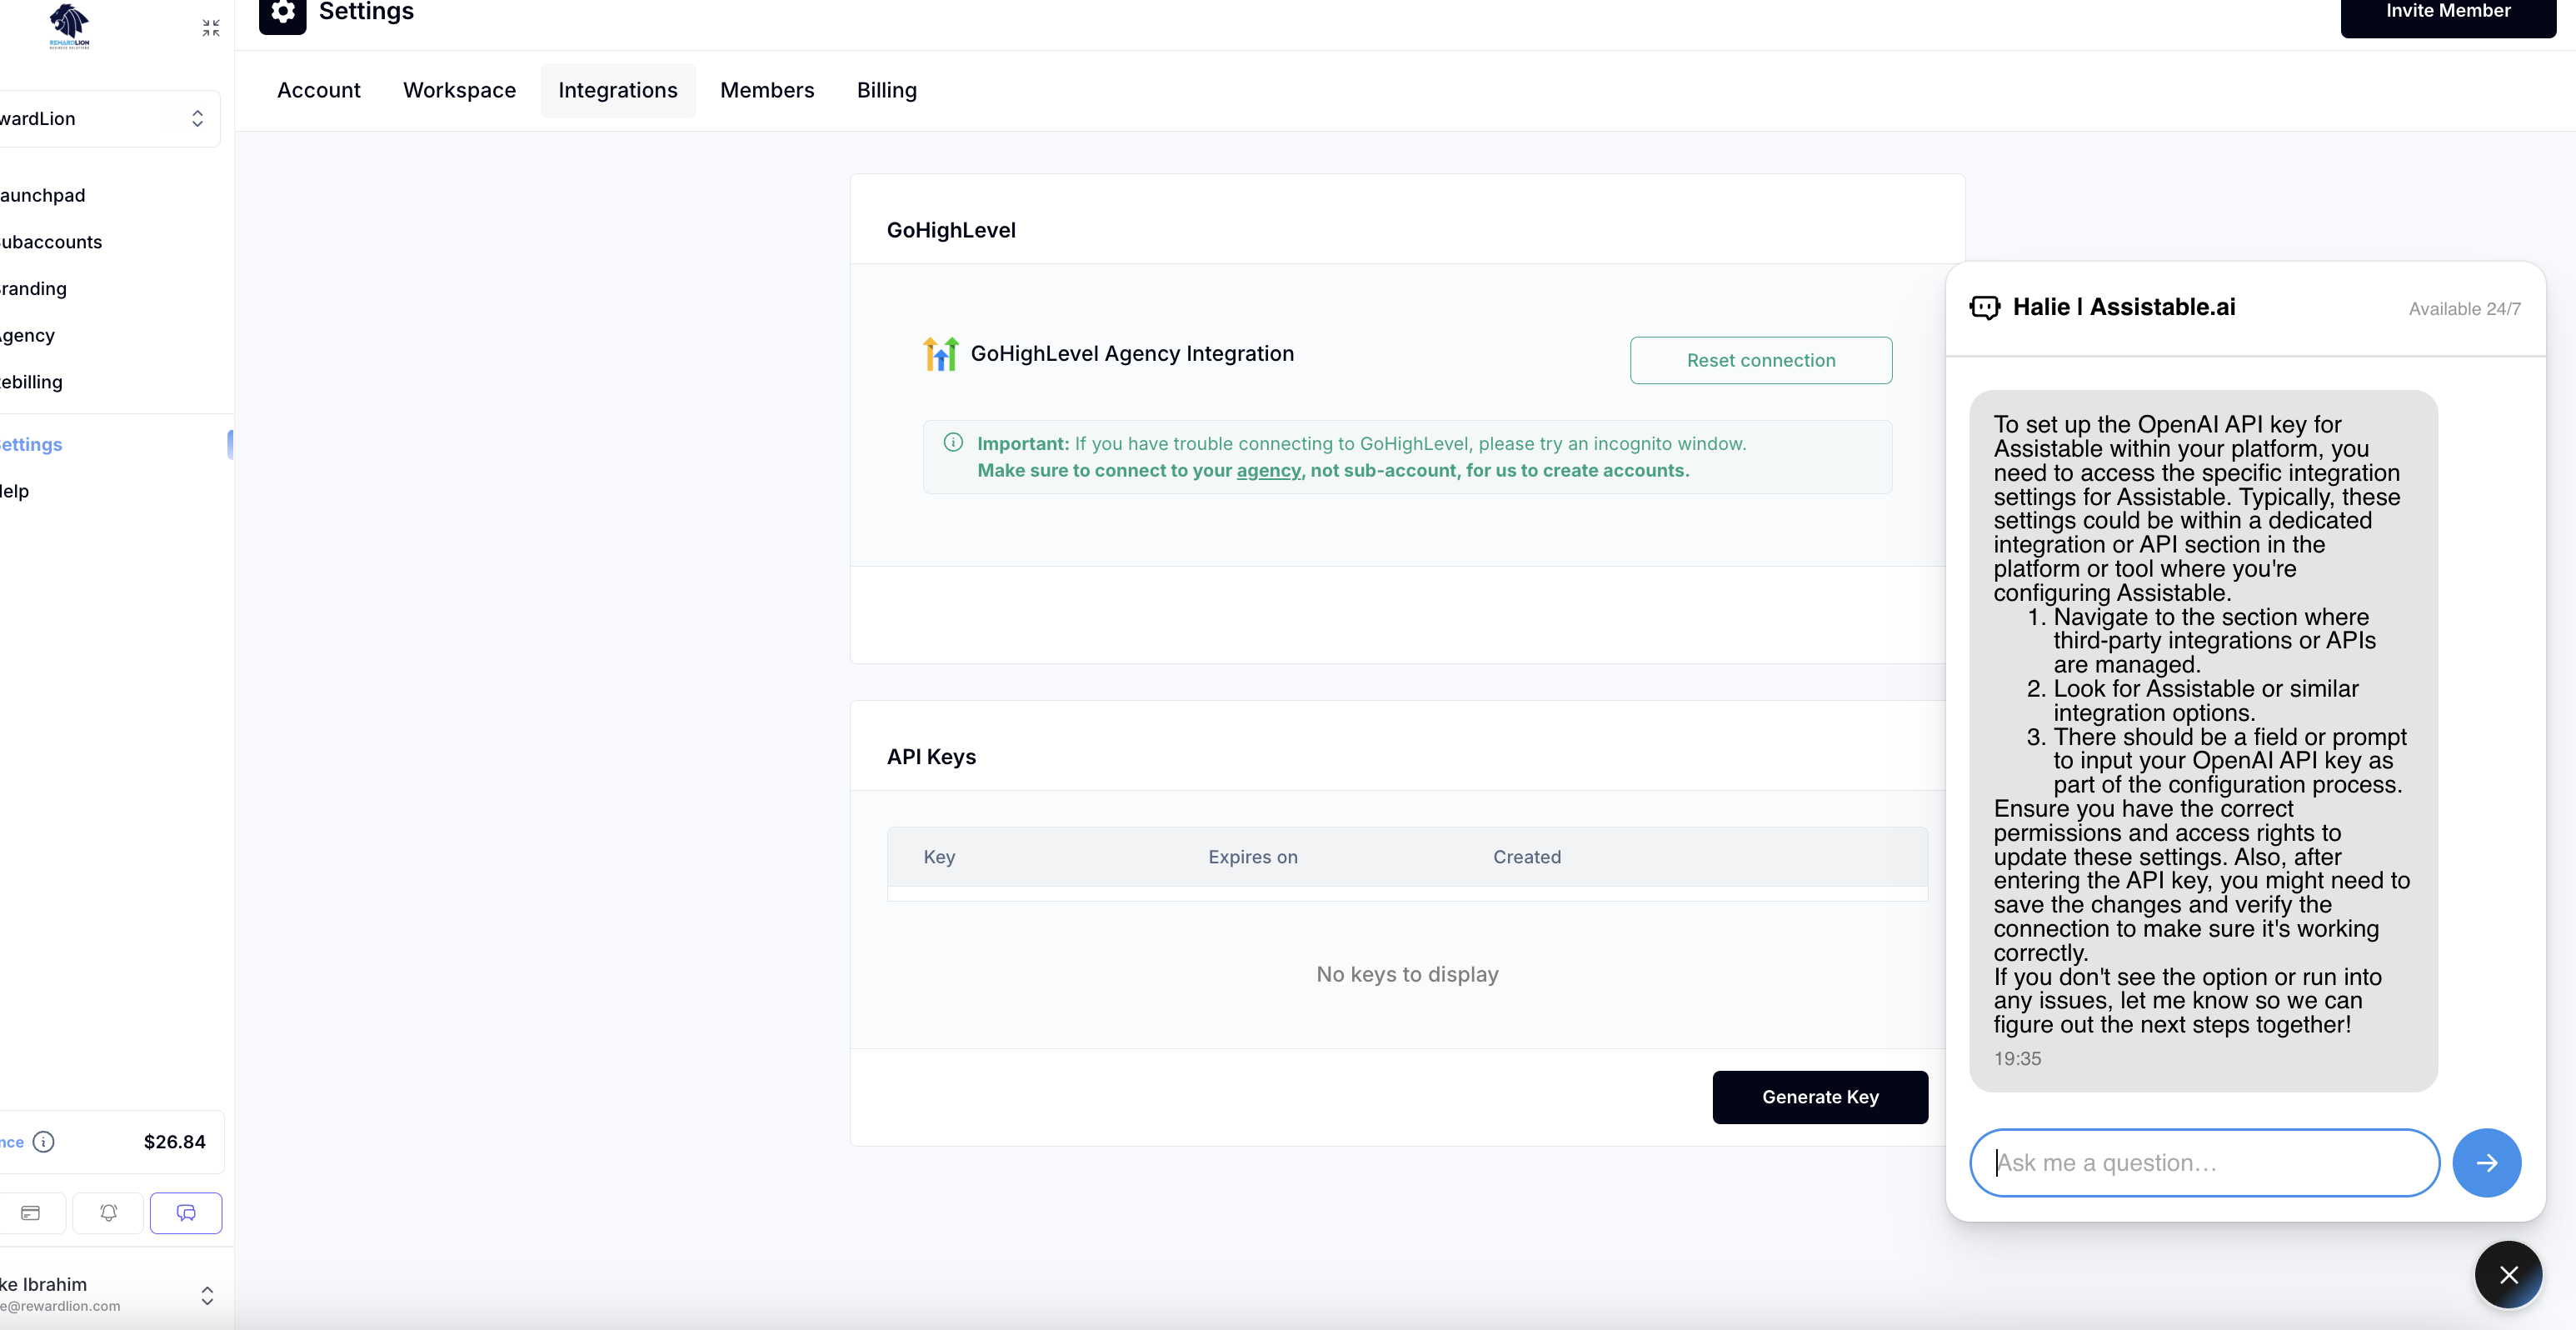Open the credit card billing icon
This screenshot has height=1330, width=2576.
click(31, 1212)
